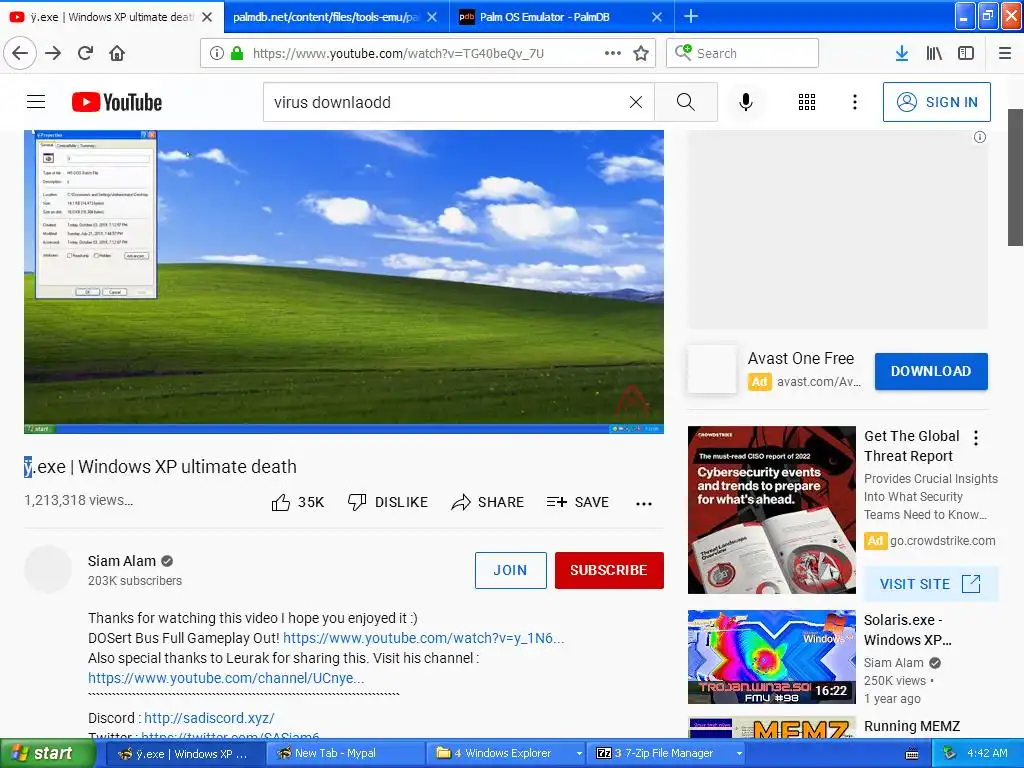1024x768 pixels.
Task: Open the browser downloads arrow
Action: [902, 53]
